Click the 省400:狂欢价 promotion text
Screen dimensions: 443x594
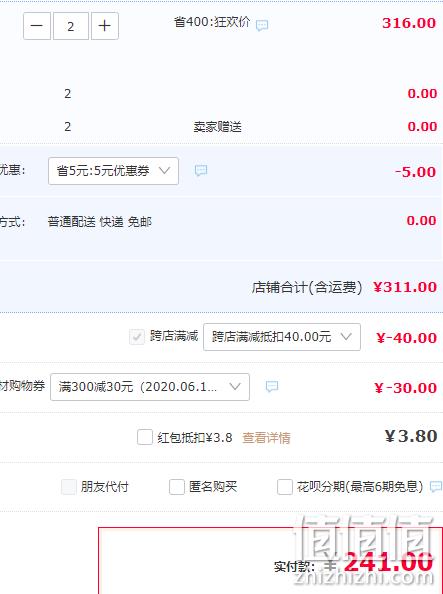coord(212,22)
